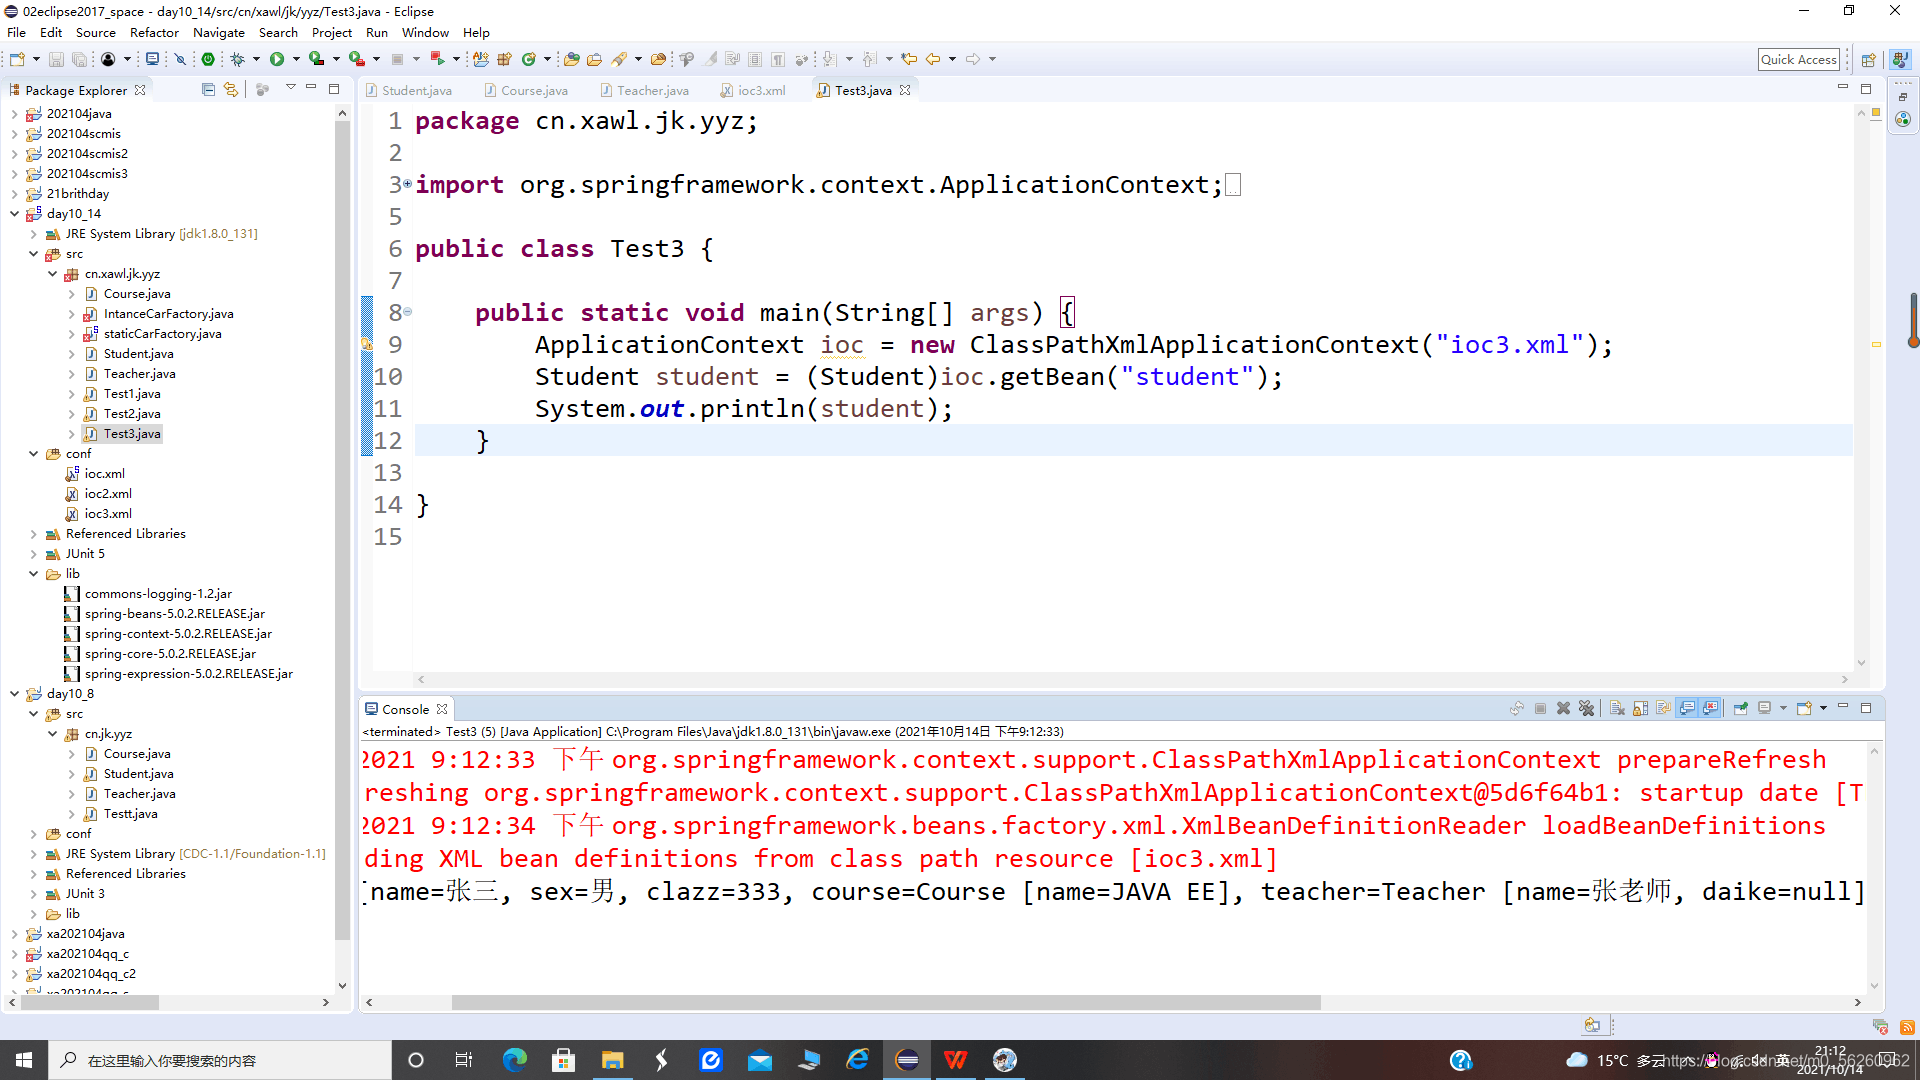The width and height of the screenshot is (1920, 1080).
Task: Click the console horizontal scrollbar thumb
Action: coord(885,1002)
